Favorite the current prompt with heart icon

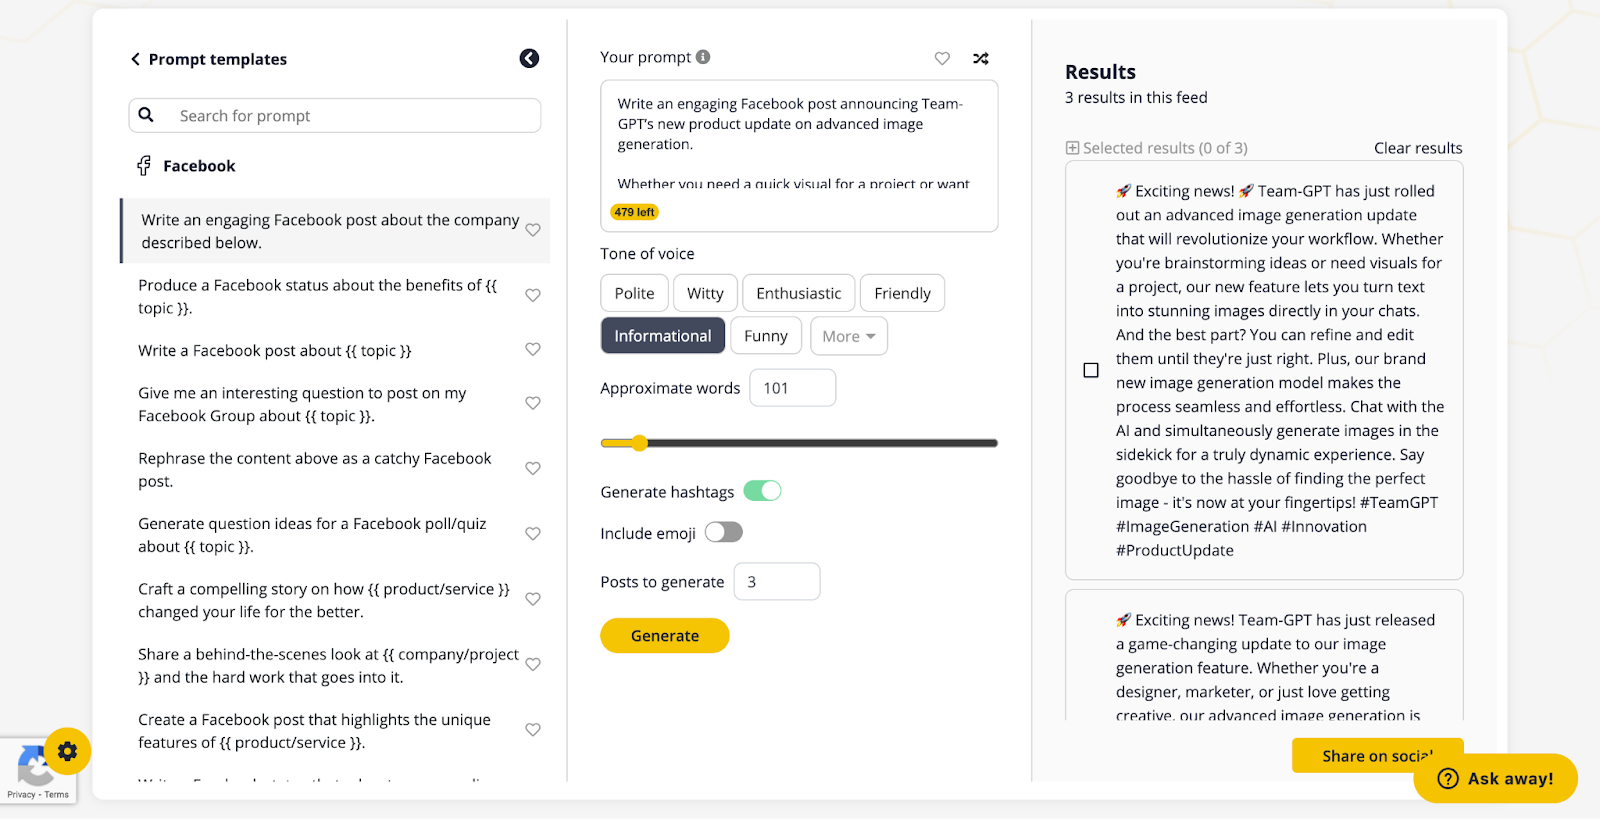tap(942, 58)
